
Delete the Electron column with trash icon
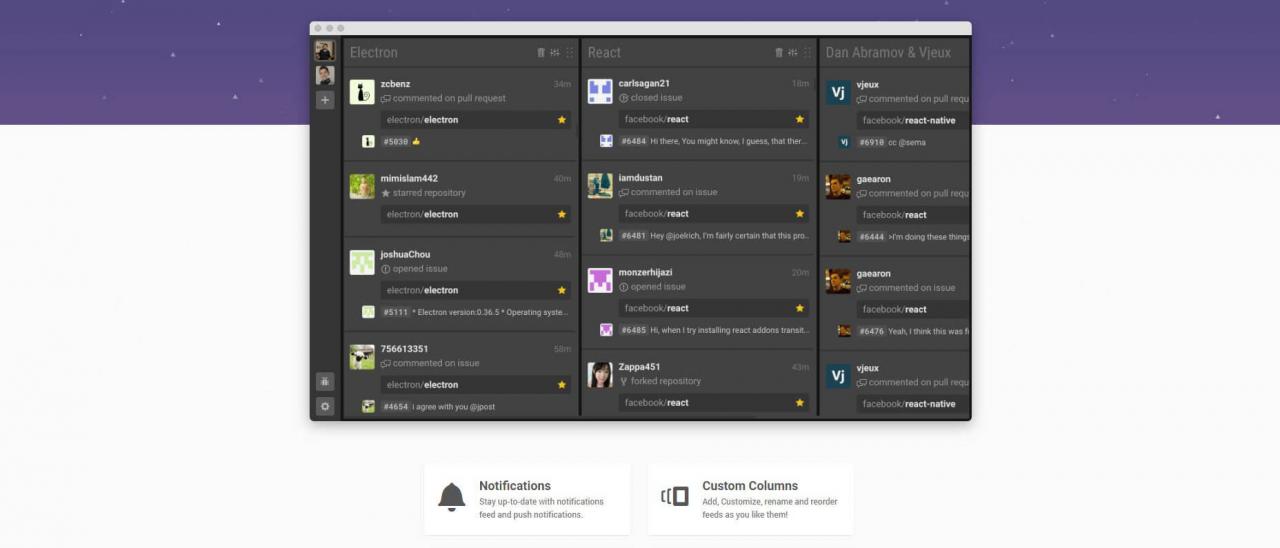(541, 53)
